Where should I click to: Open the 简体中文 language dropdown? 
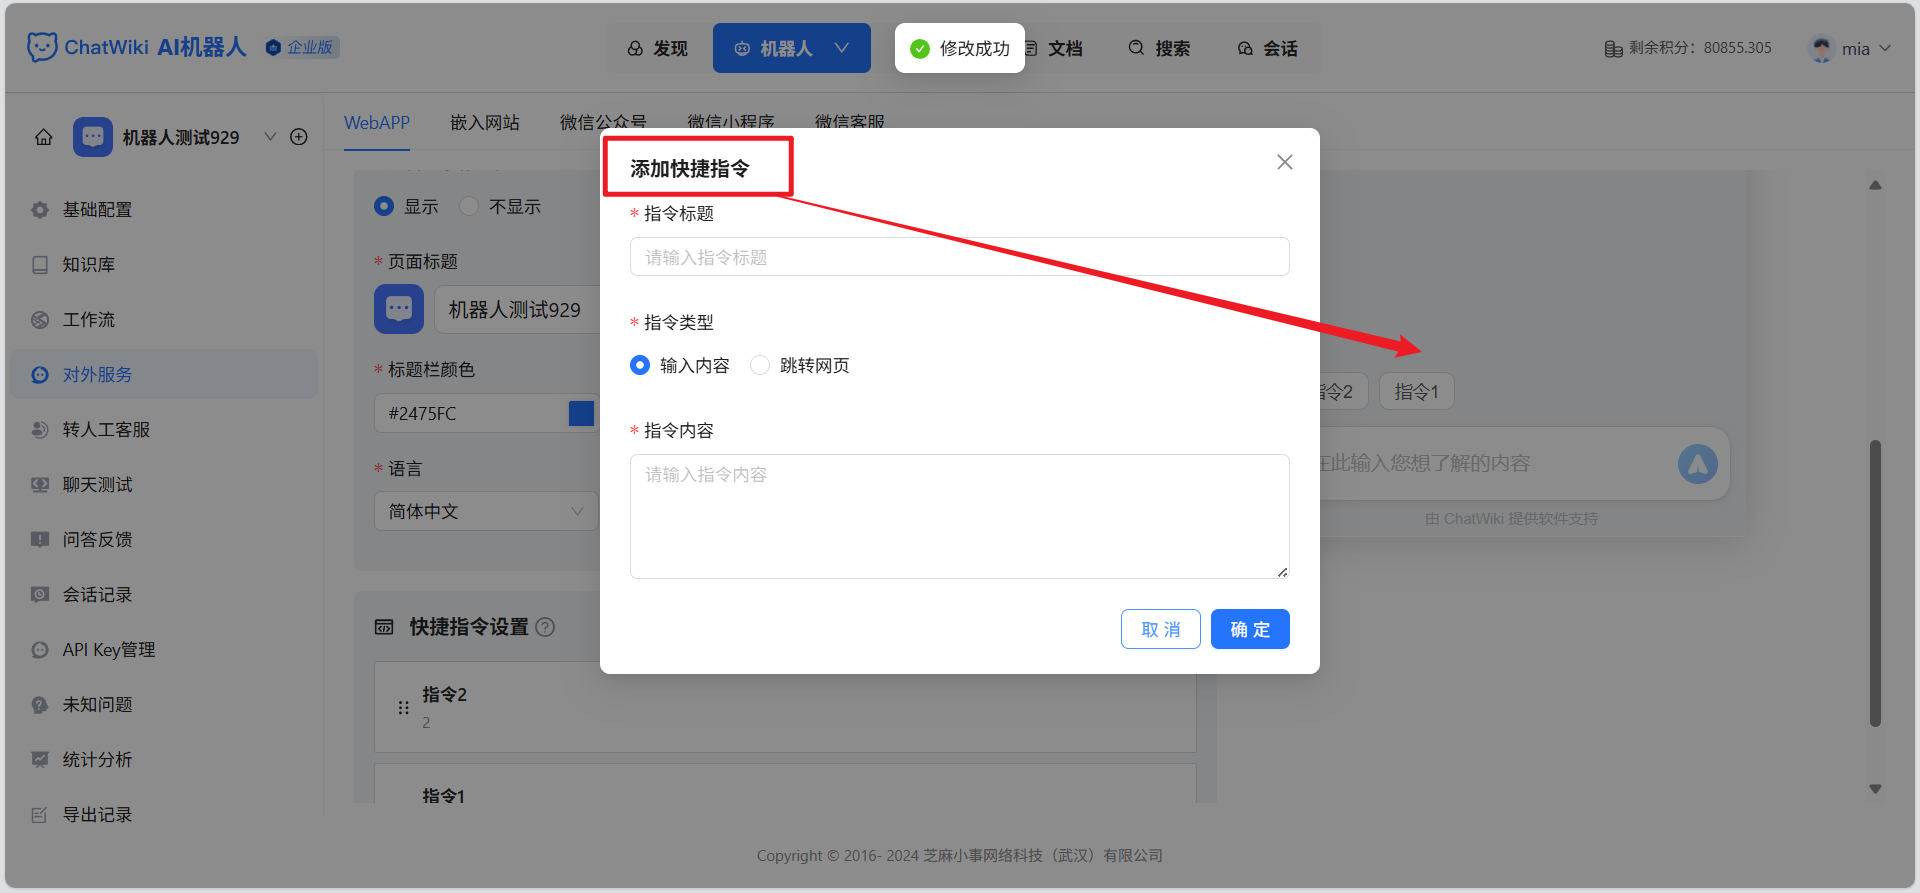tap(486, 511)
